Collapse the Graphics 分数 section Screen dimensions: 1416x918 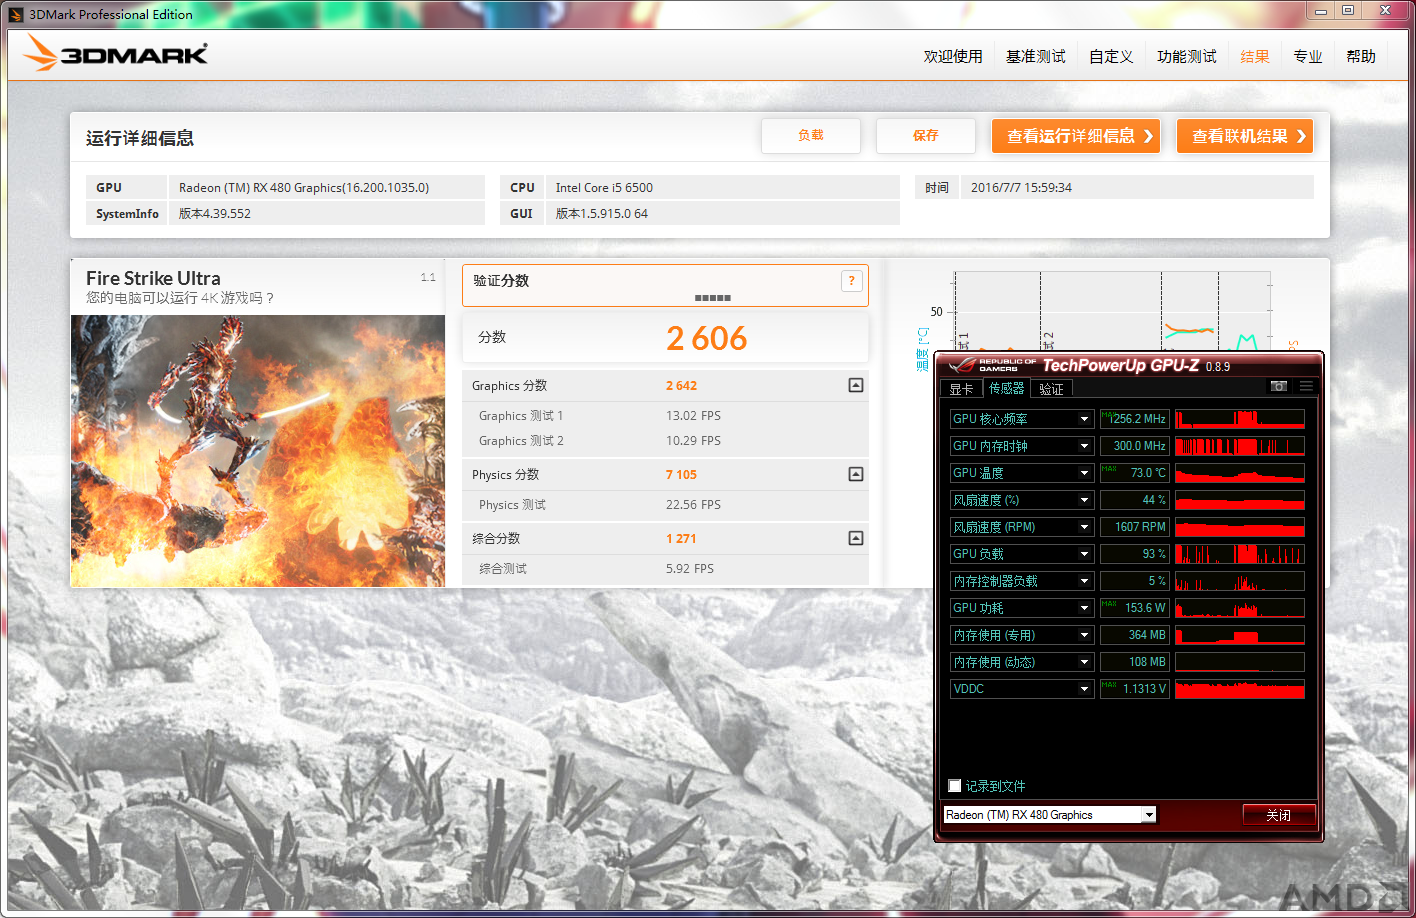coord(856,385)
